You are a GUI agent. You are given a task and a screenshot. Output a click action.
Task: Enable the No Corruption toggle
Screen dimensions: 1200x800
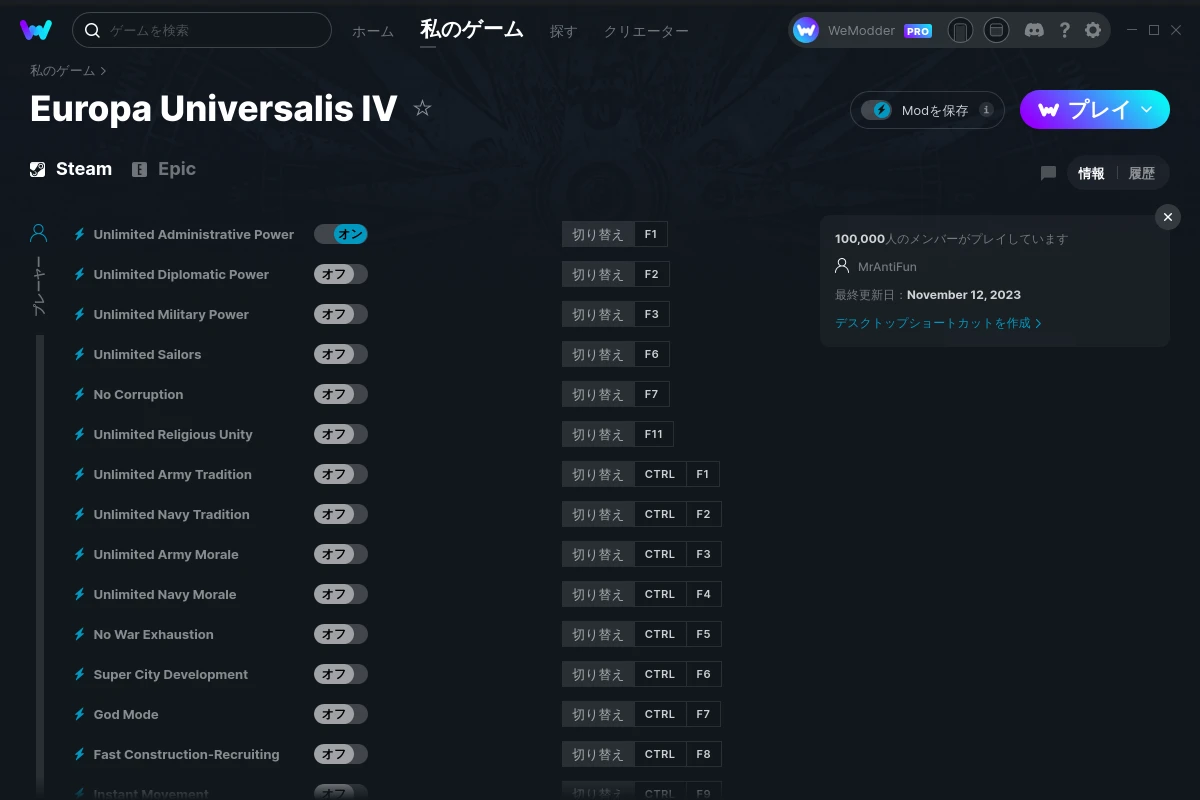pos(341,394)
